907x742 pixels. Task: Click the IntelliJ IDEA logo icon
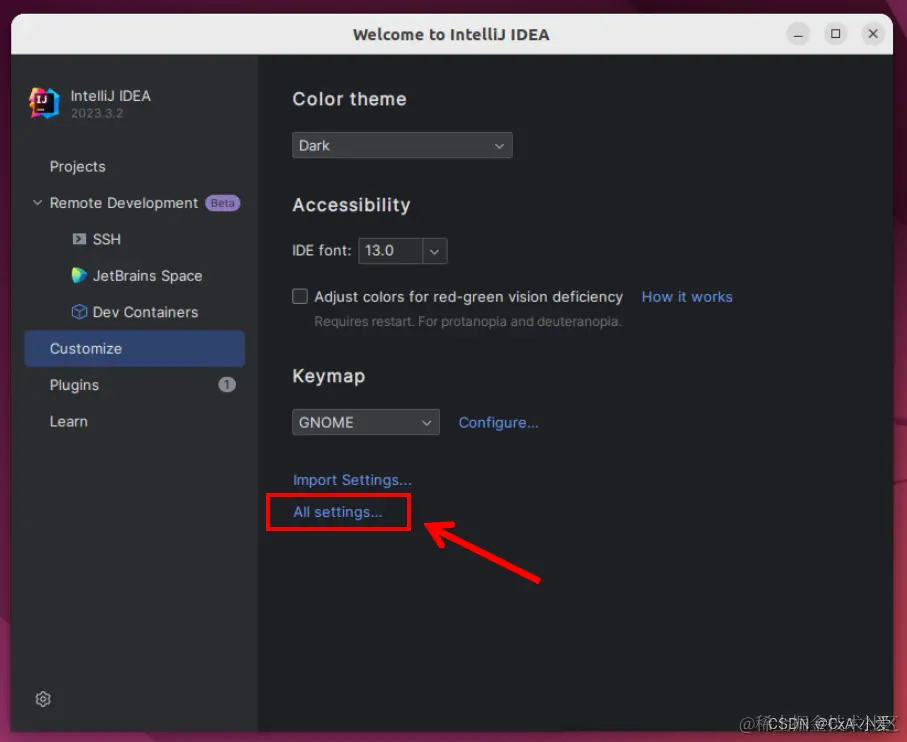click(44, 103)
